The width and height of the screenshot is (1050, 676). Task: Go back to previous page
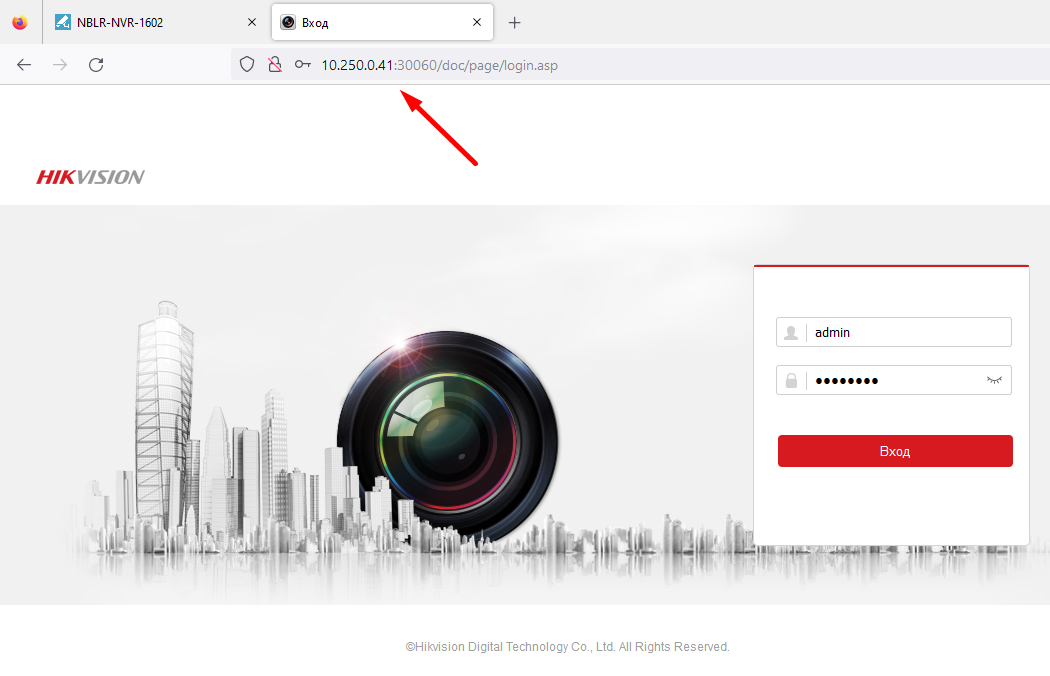tap(24, 65)
